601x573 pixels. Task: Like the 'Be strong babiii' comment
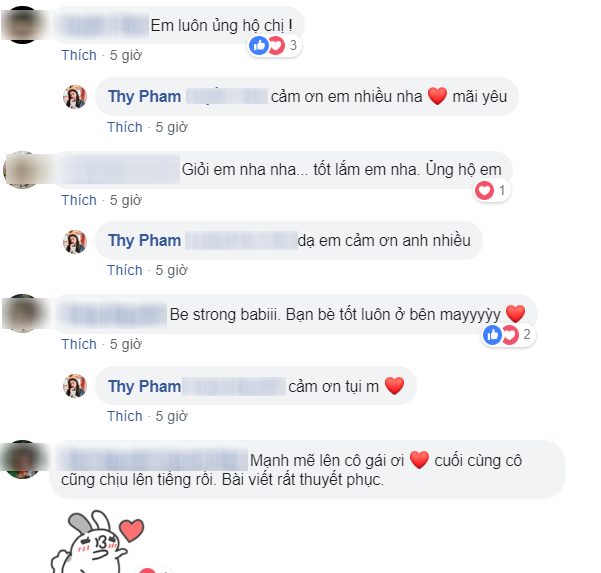pyautogui.click(x=79, y=344)
